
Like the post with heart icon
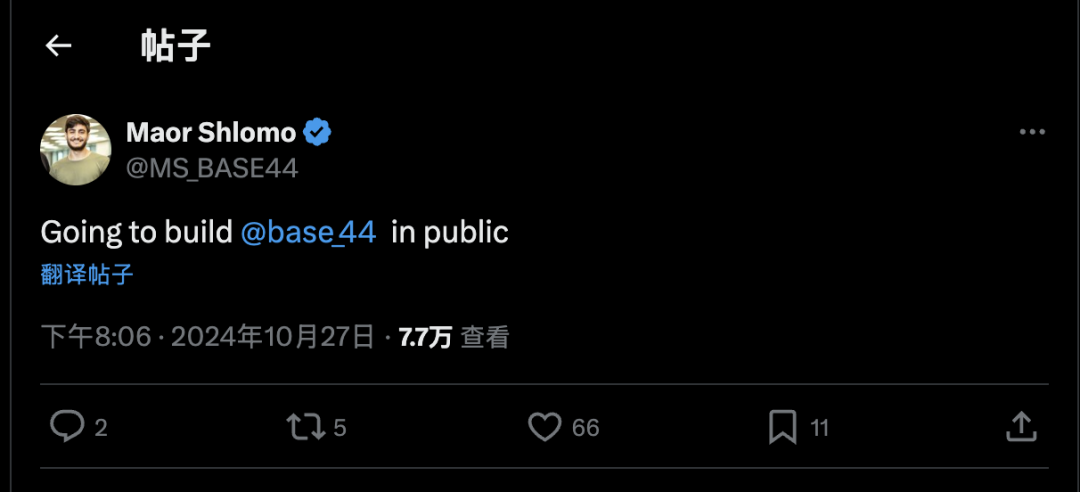pos(545,427)
